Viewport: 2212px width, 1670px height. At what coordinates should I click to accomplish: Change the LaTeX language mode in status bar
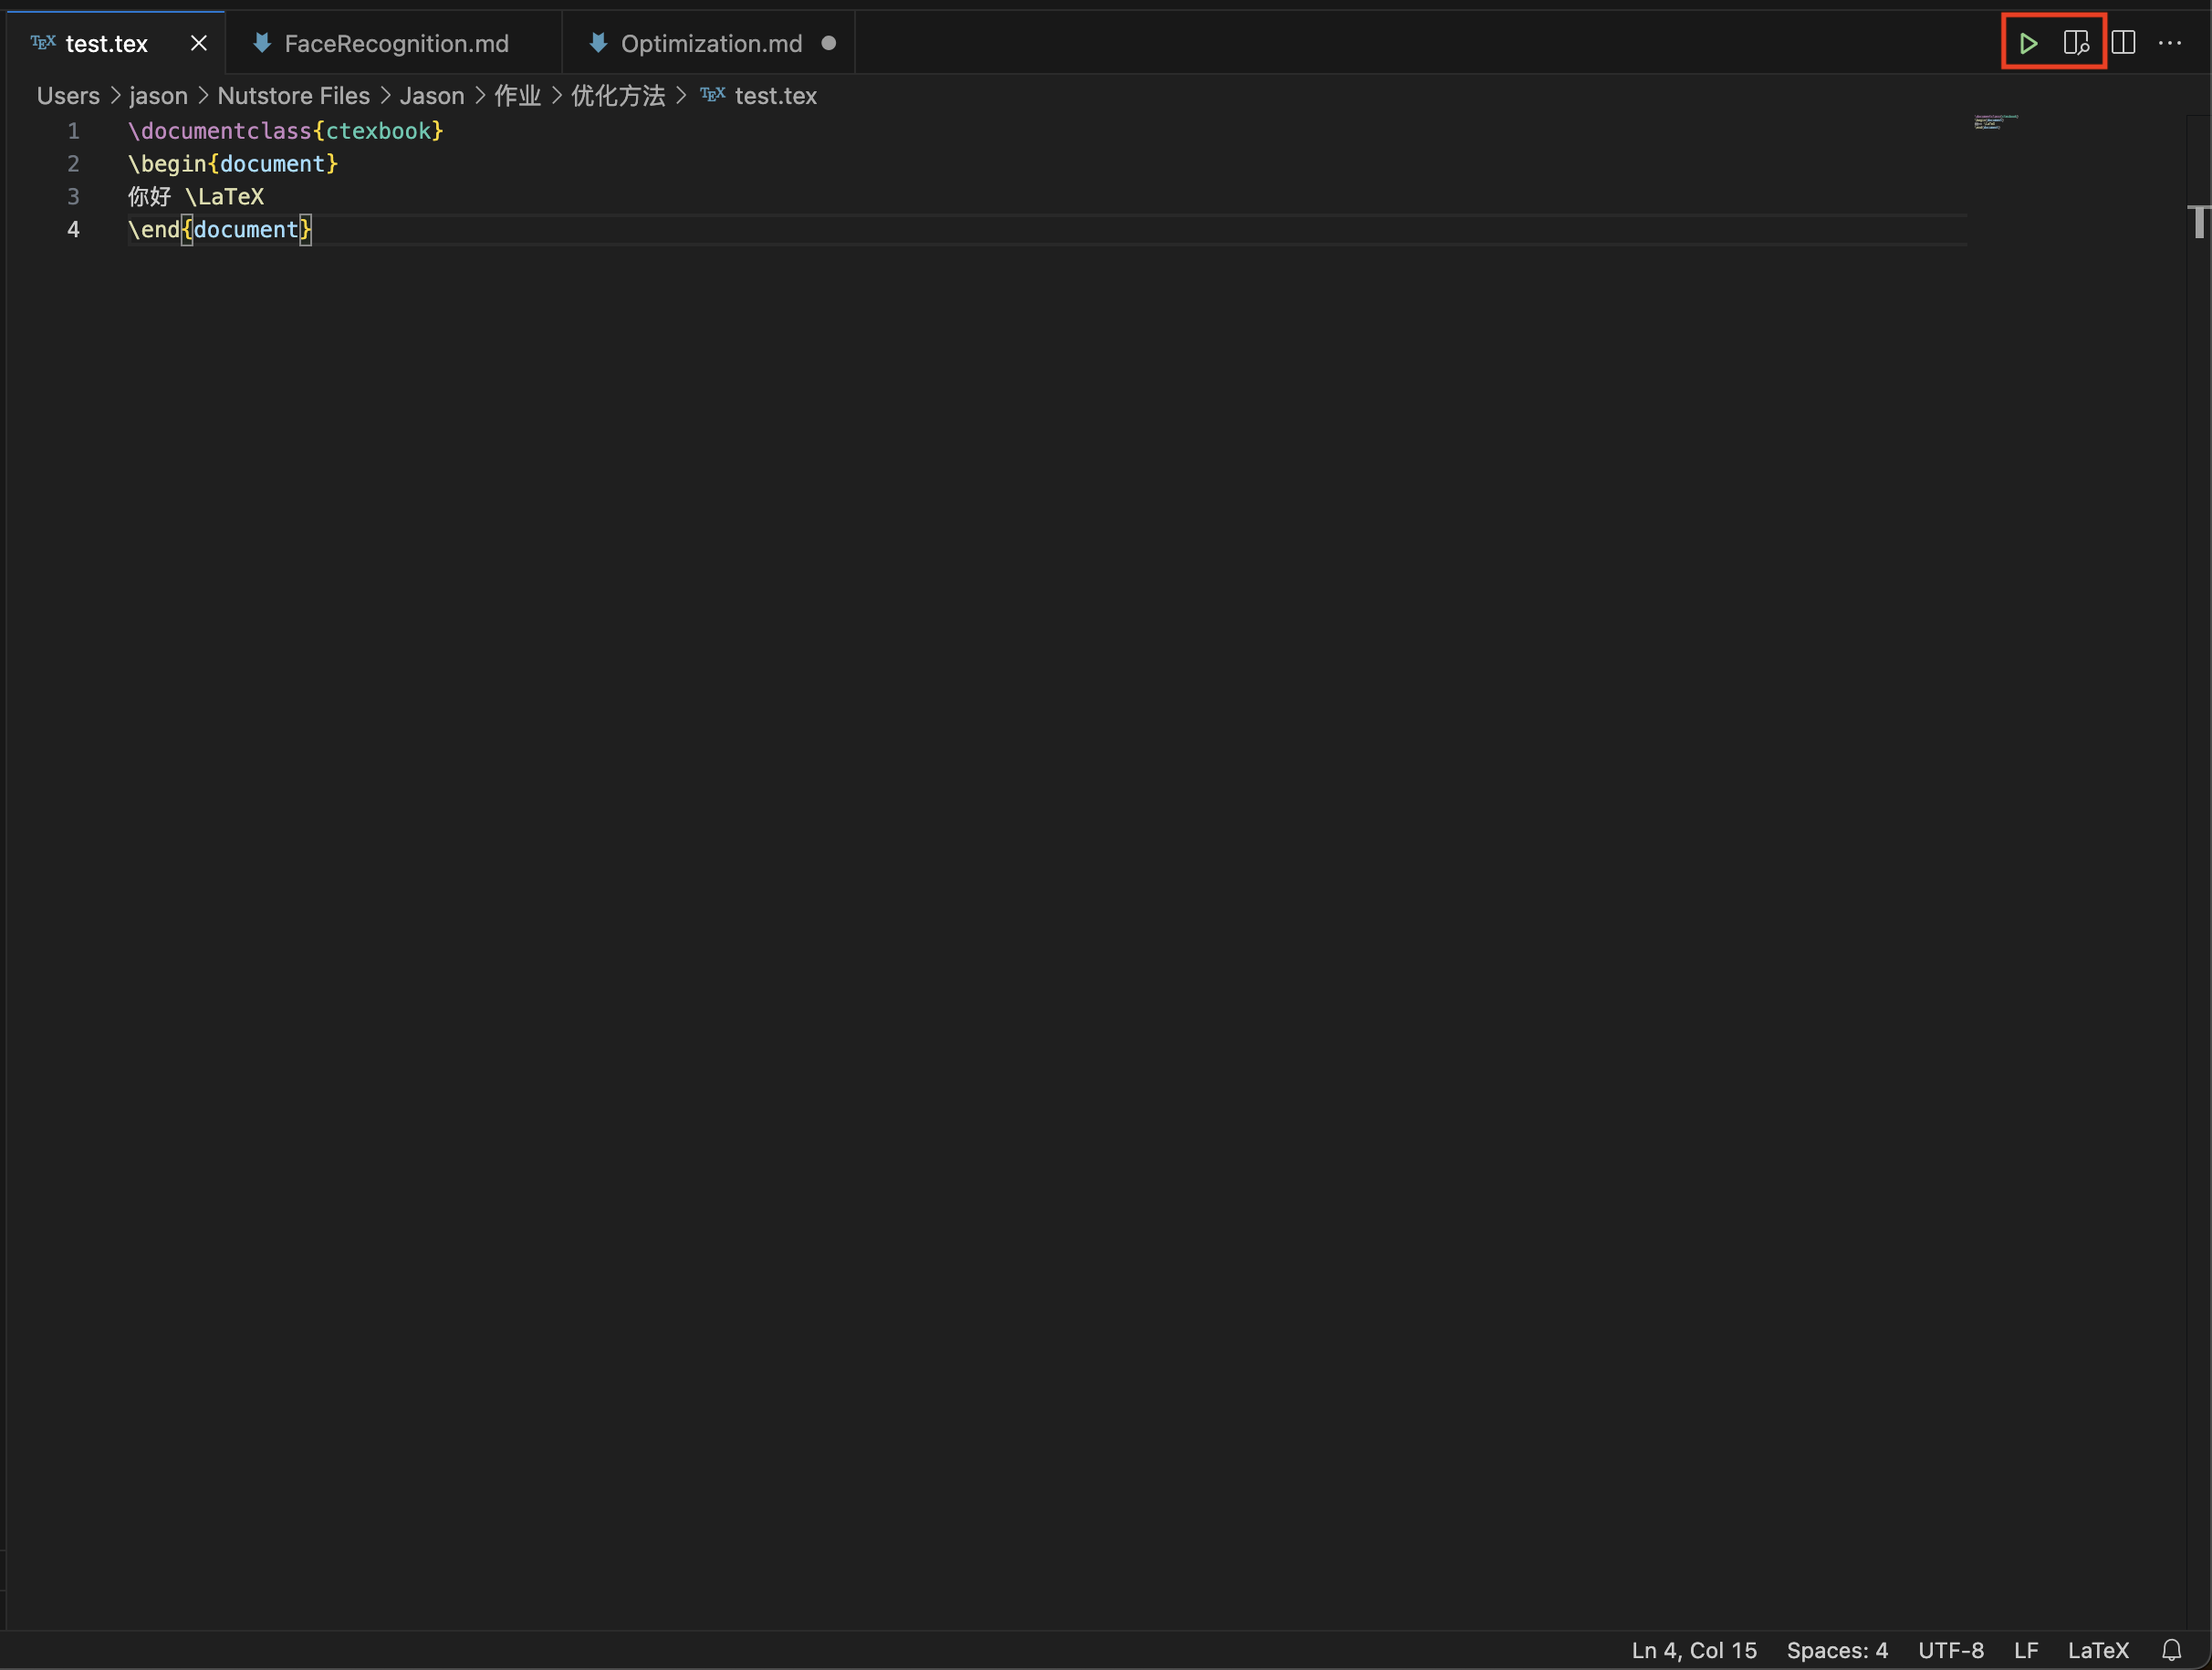(x=2098, y=1650)
